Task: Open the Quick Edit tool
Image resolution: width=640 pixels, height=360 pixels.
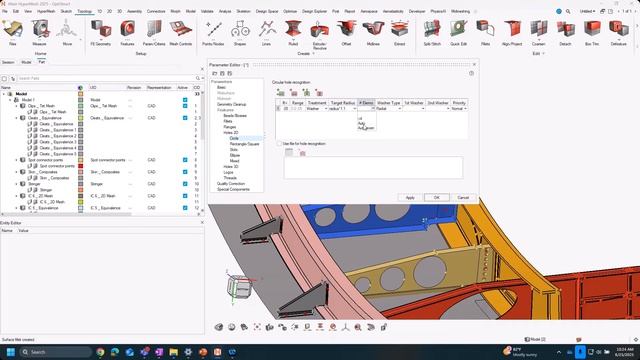Action: point(458,33)
